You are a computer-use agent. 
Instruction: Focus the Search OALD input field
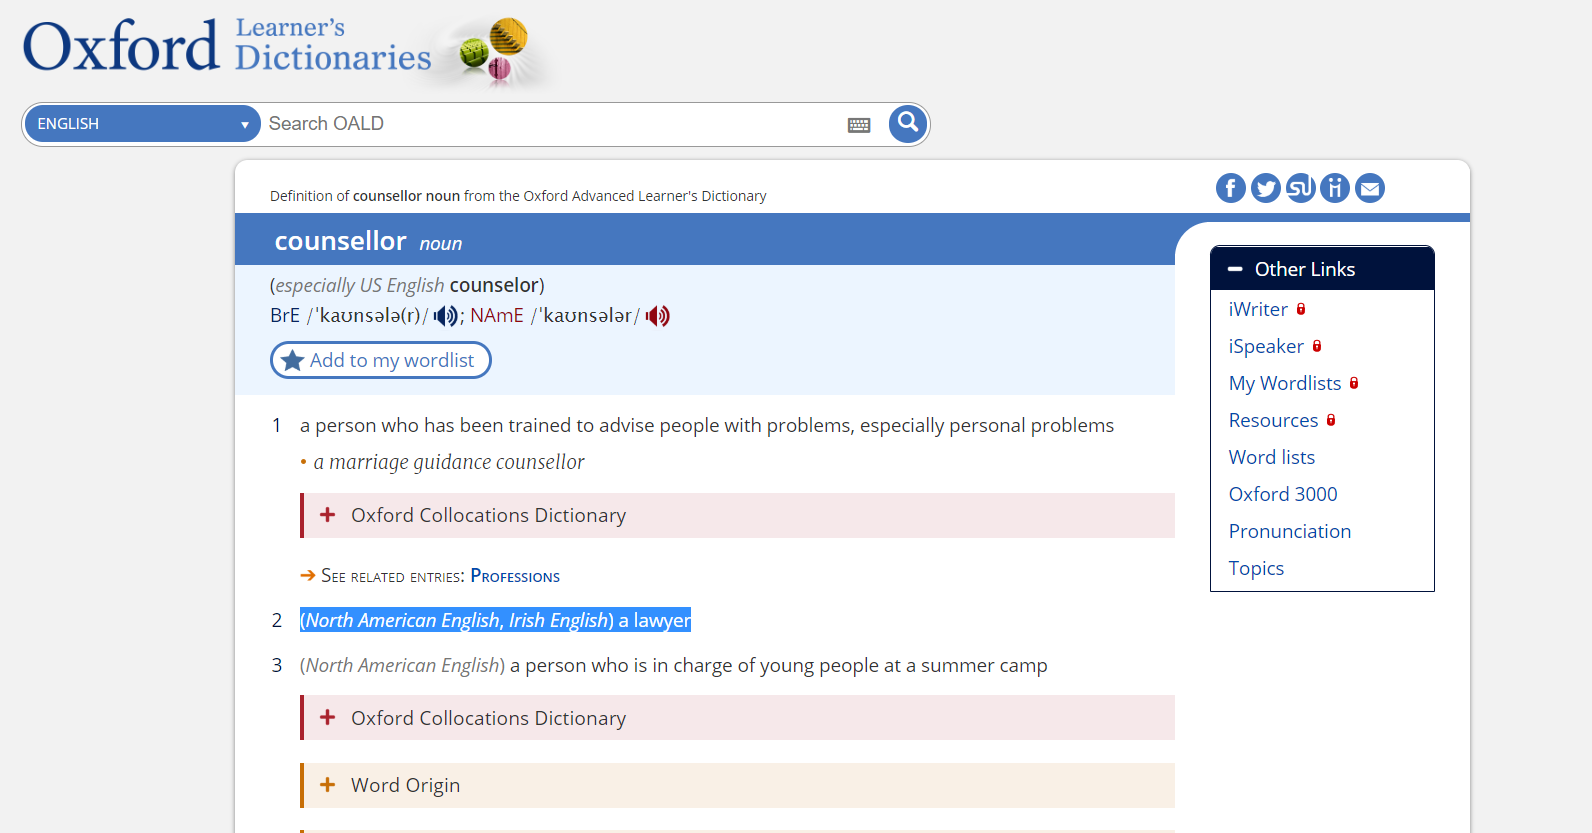[x=555, y=124]
